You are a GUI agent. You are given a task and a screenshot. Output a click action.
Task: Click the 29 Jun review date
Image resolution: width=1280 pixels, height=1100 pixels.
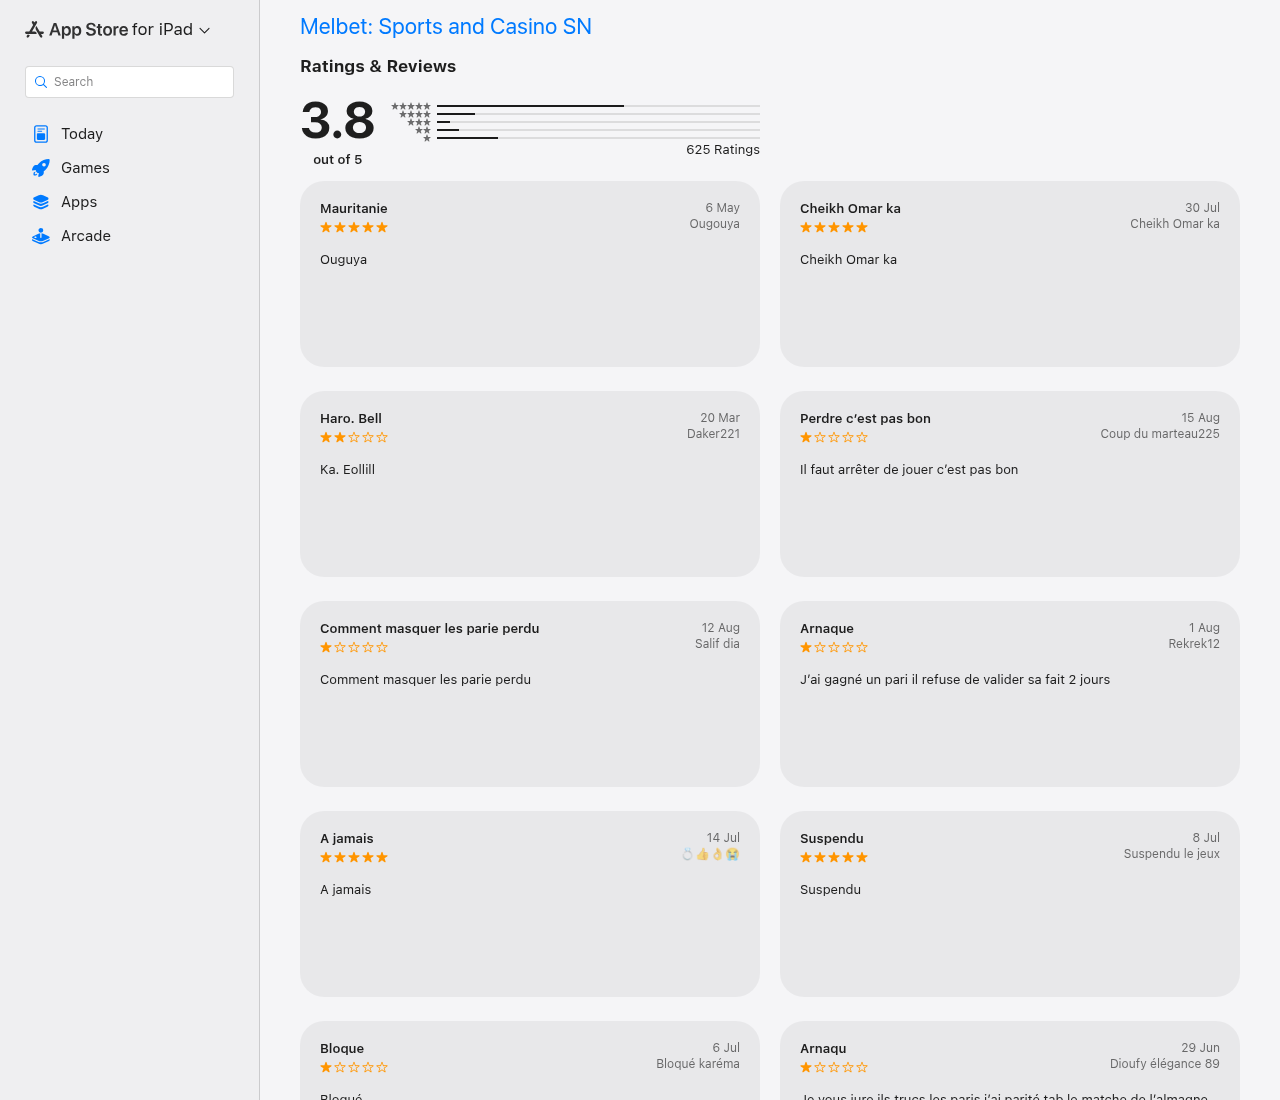(x=1200, y=1048)
